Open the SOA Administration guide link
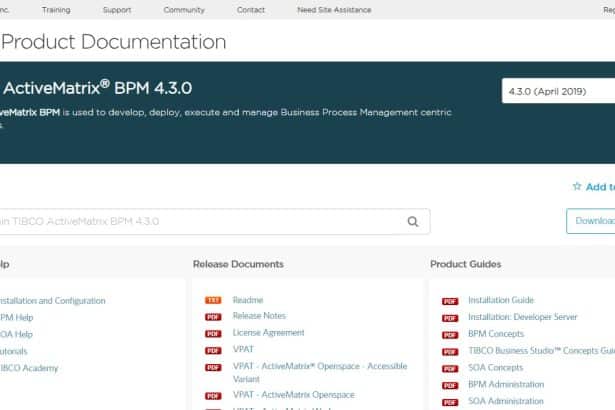Screen dimensions: 615x410 (x=506, y=401)
